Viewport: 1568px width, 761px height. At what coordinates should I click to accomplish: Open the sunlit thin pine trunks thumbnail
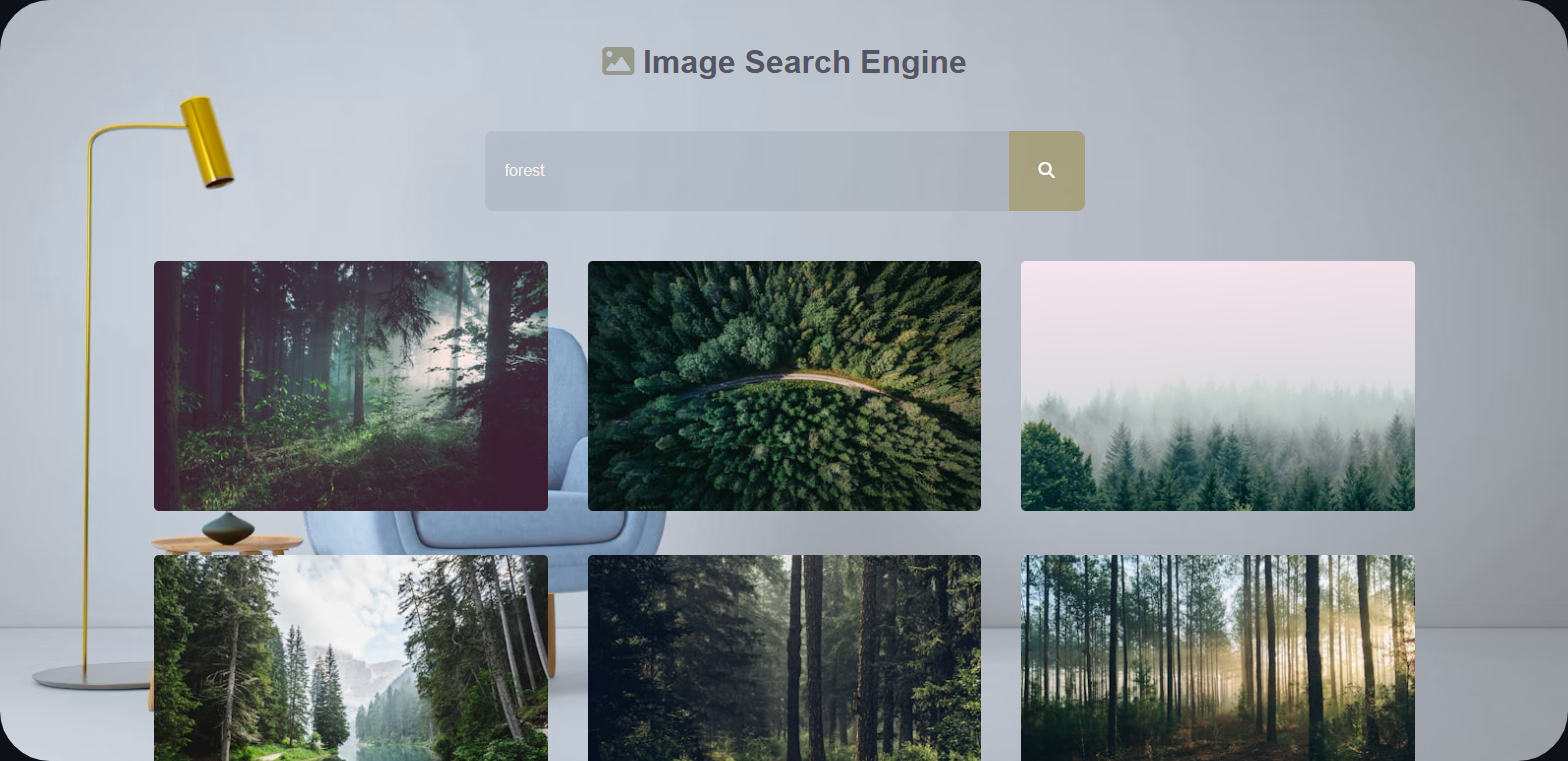pyautogui.click(x=1218, y=658)
